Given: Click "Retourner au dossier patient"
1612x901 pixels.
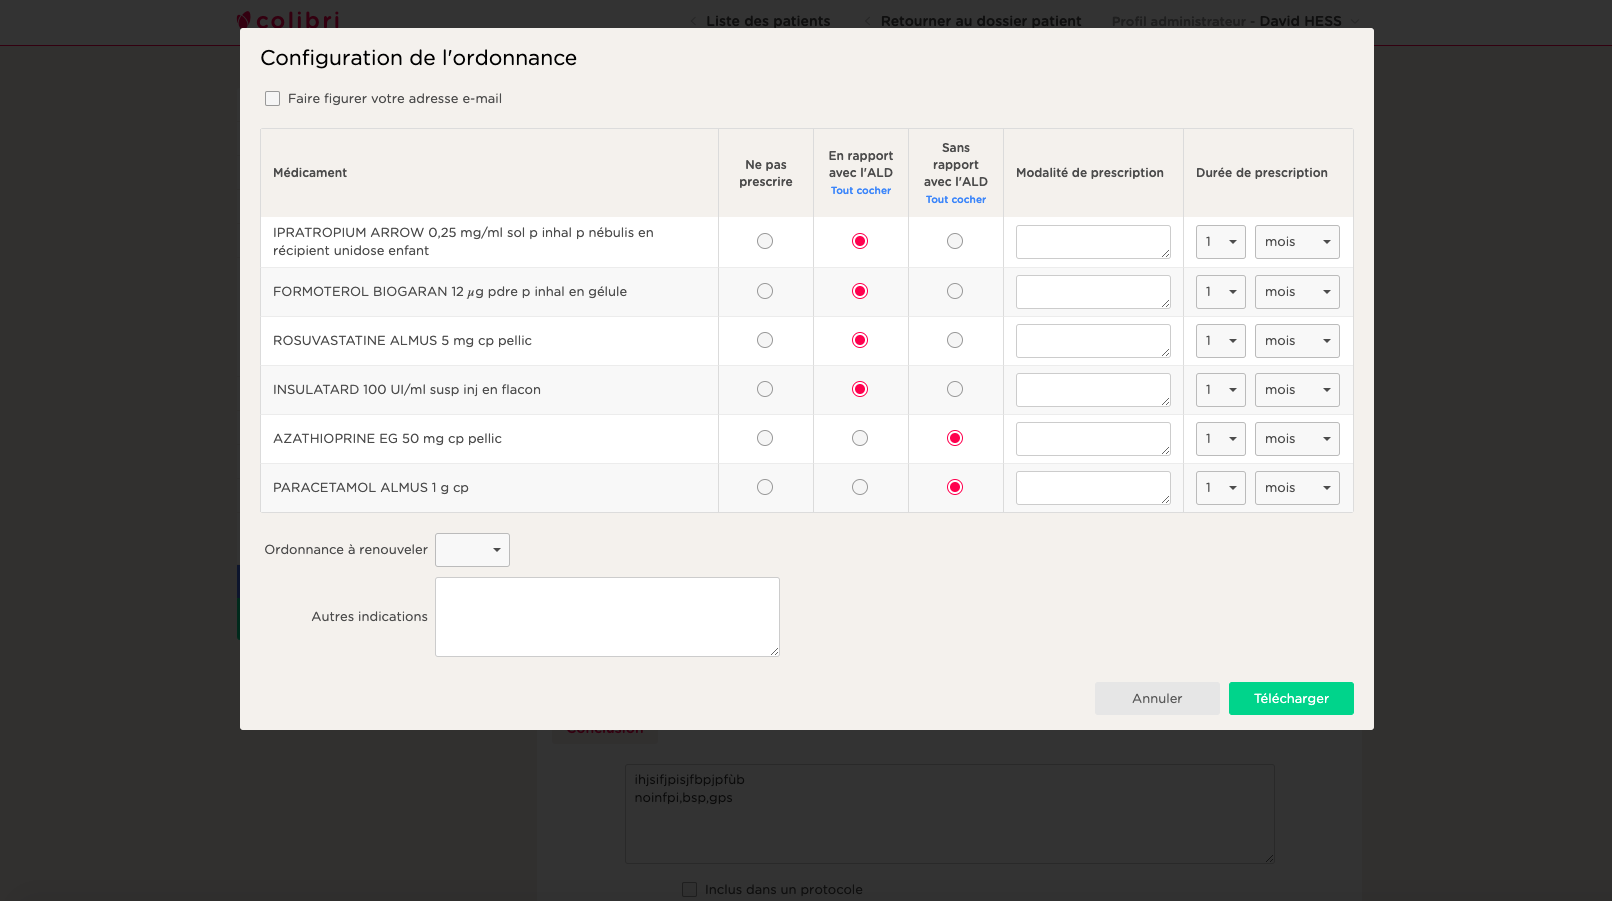Looking at the screenshot, I should coord(980,20).
